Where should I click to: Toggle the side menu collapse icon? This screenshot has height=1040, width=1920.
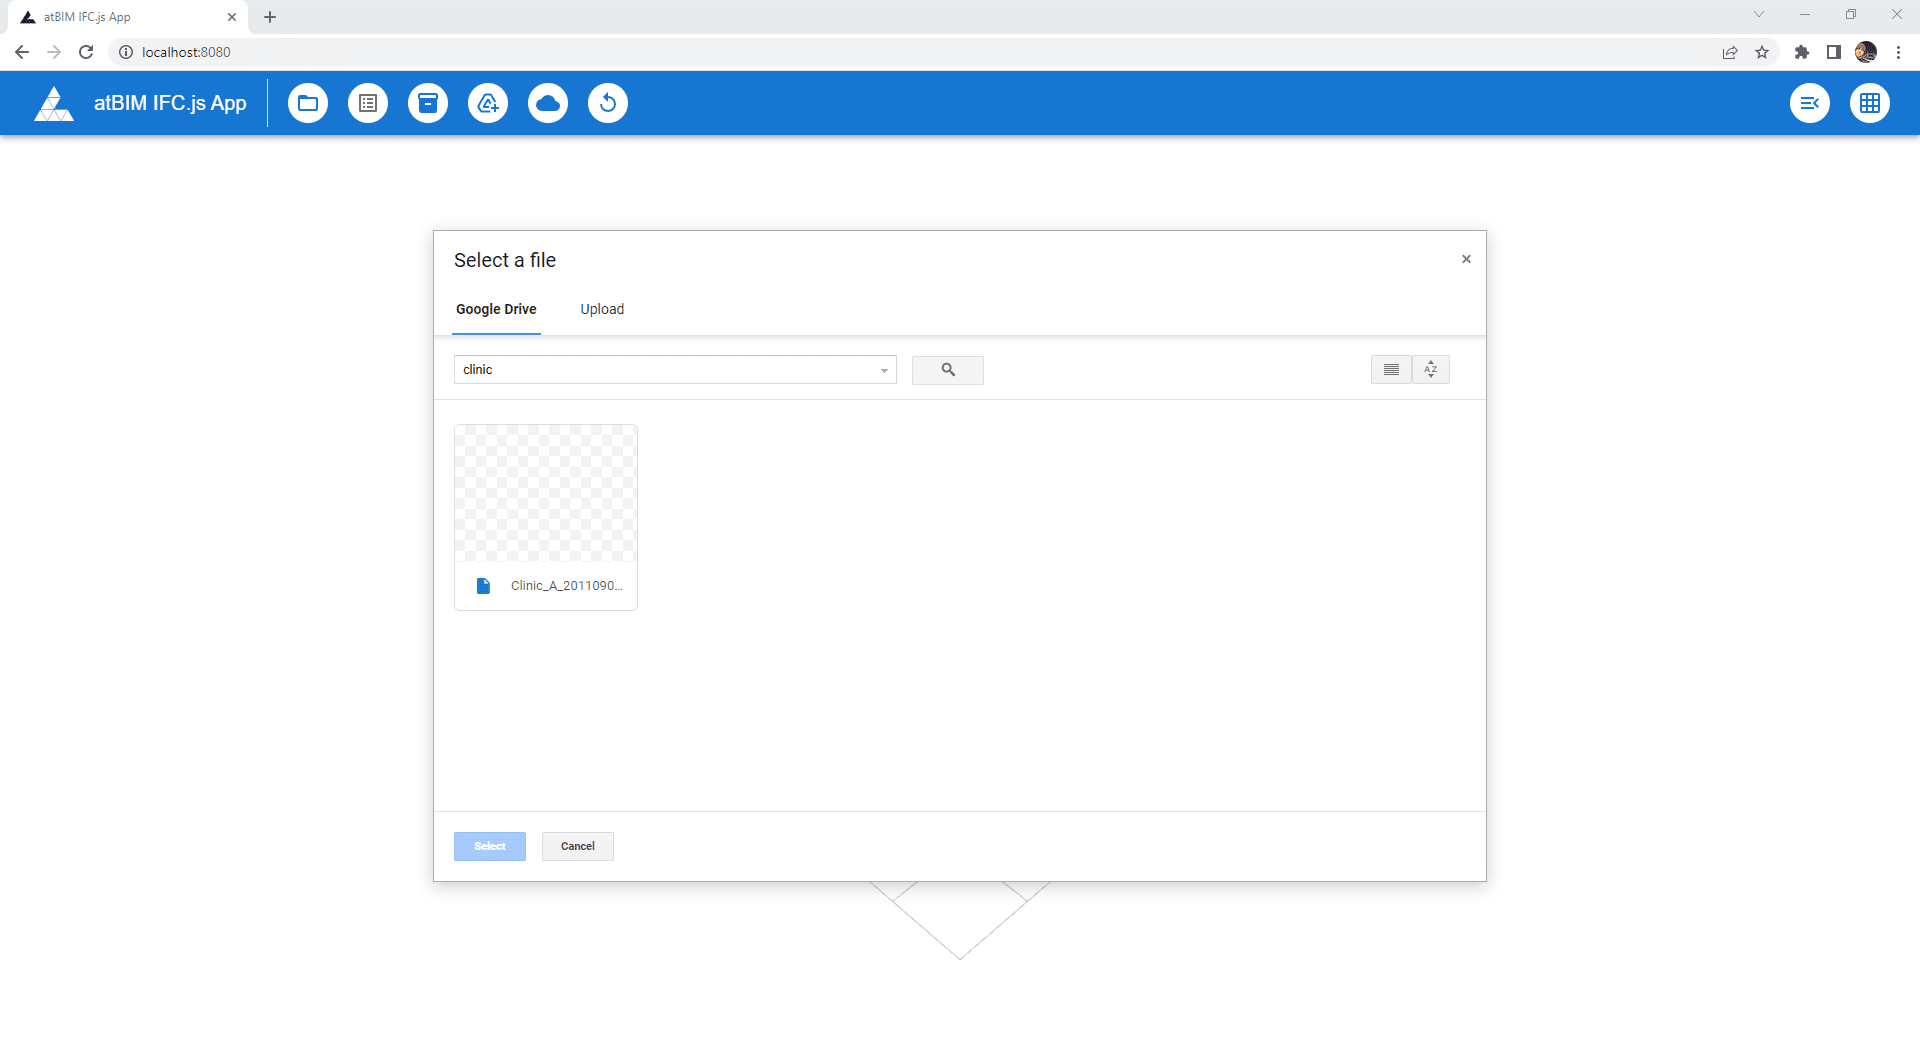point(1809,103)
